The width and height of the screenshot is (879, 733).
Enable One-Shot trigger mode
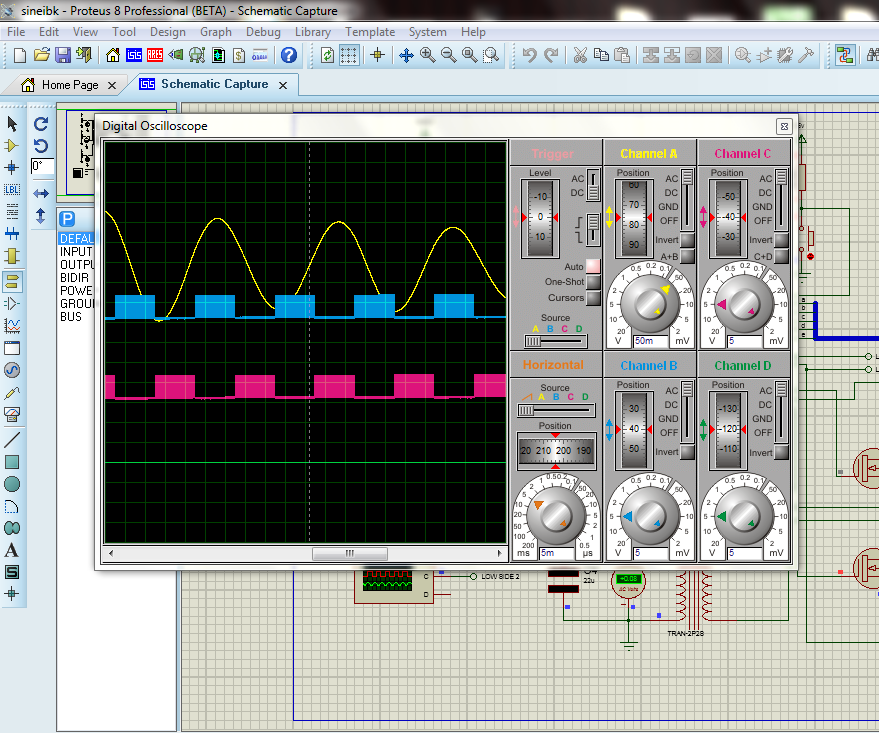[593, 282]
